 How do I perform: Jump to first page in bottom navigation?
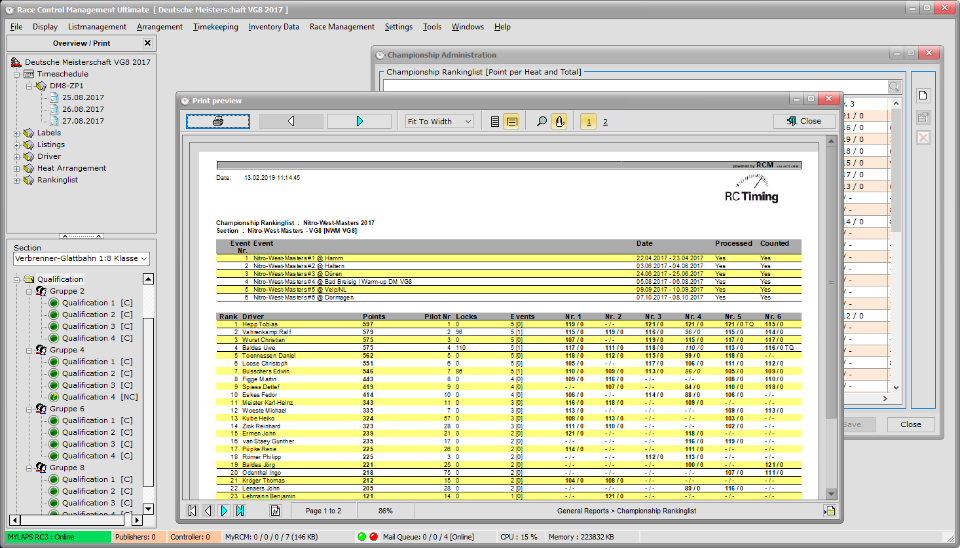192,511
